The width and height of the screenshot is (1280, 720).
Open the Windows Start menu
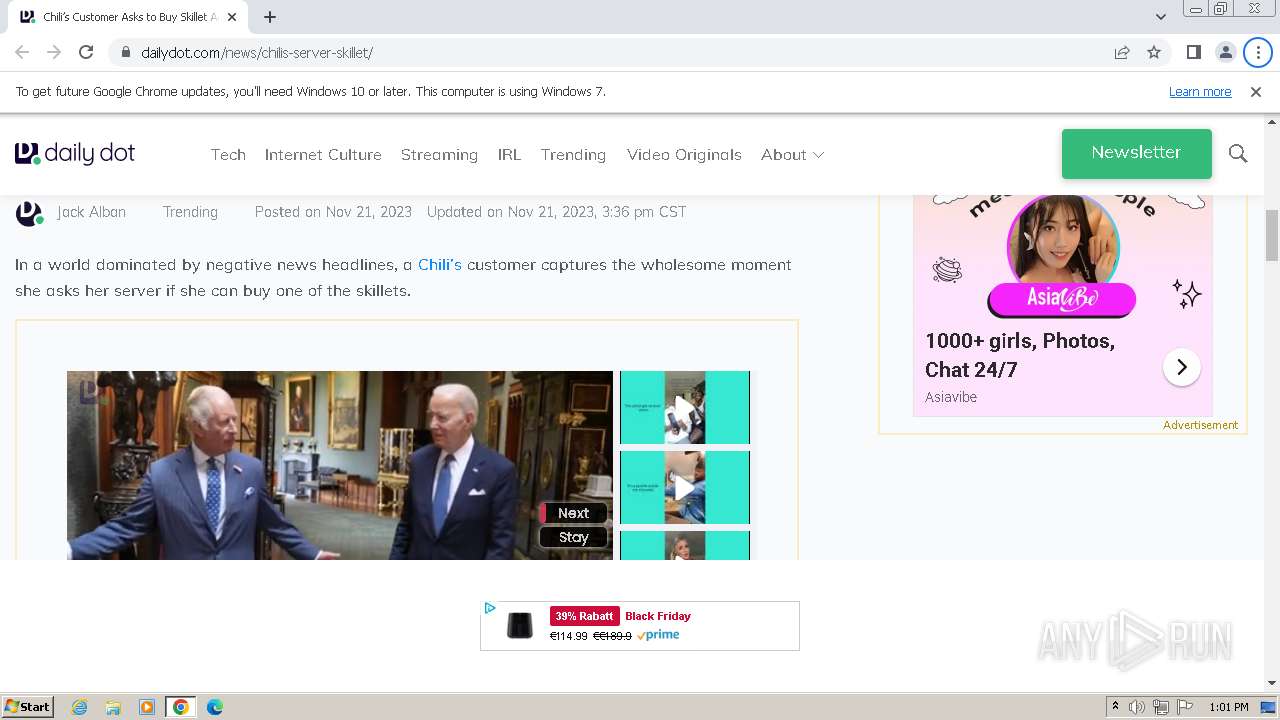point(28,707)
